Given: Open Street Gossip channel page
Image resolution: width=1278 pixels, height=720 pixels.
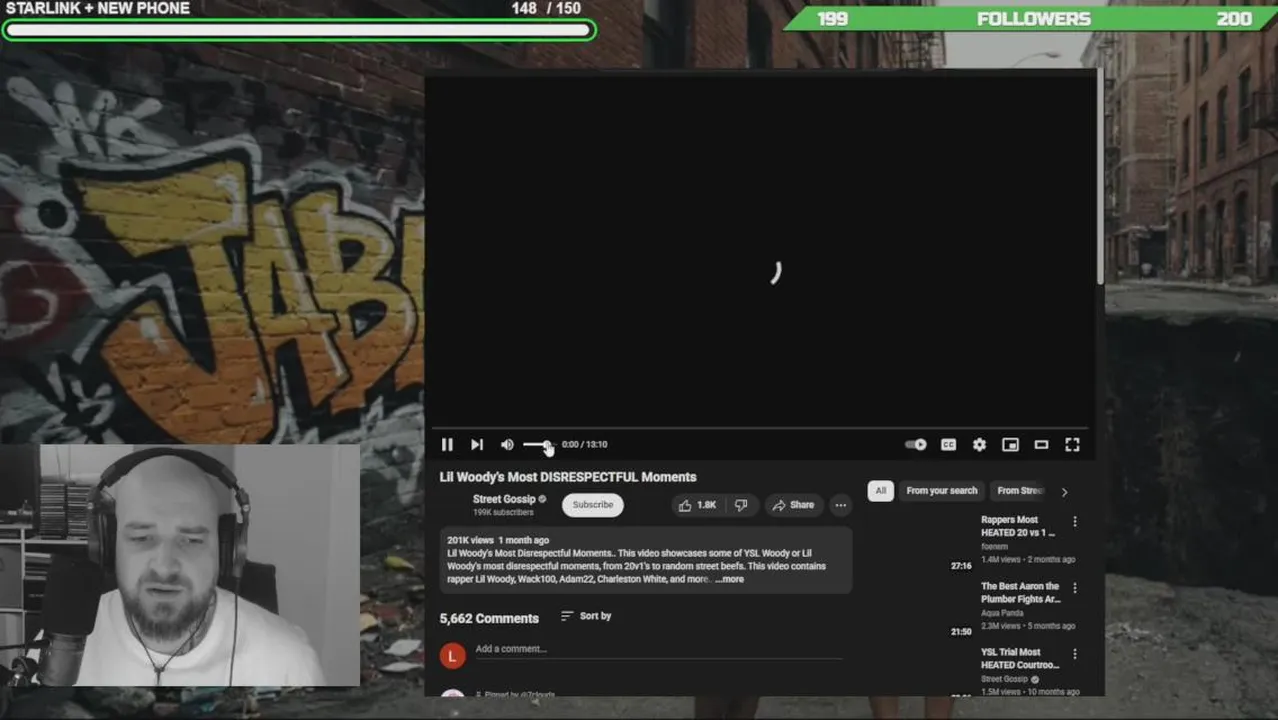Looking at the screenshot, I should (504, 499).
